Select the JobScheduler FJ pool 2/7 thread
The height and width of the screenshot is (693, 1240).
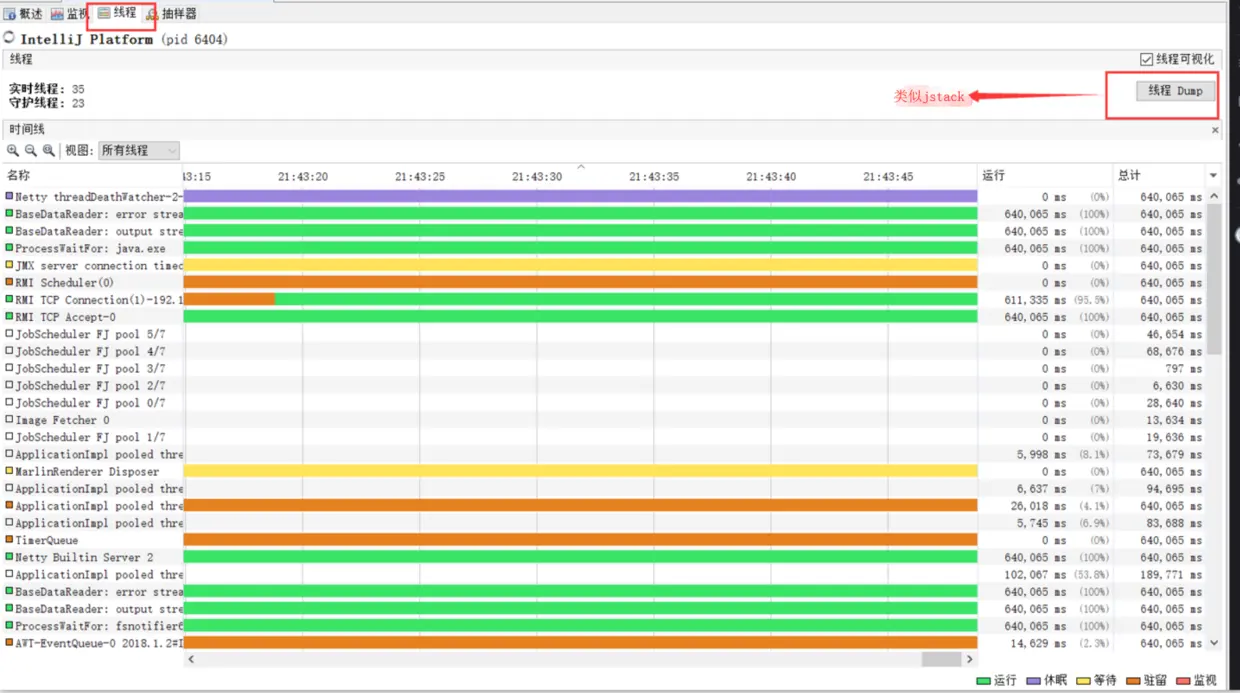(x=90, y=386)
